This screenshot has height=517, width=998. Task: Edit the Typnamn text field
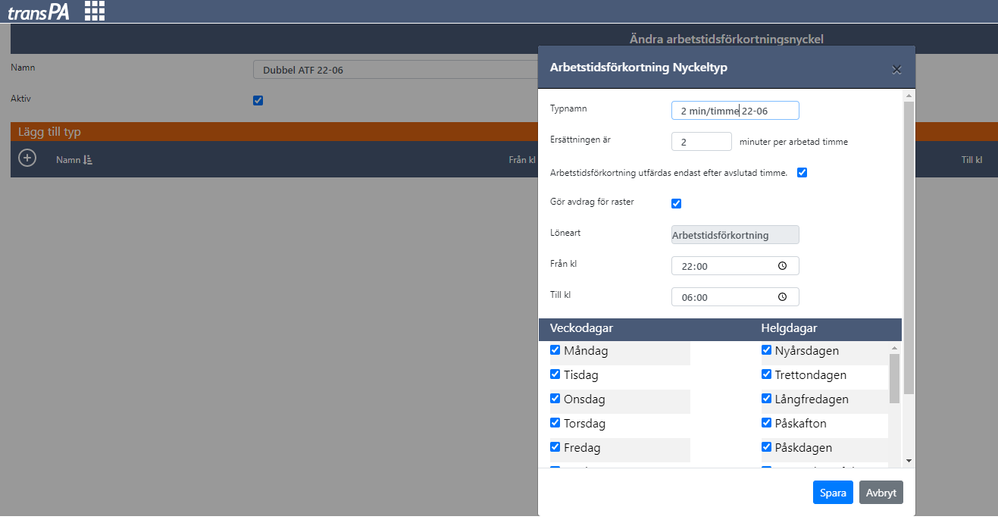[x=735, y=111]
